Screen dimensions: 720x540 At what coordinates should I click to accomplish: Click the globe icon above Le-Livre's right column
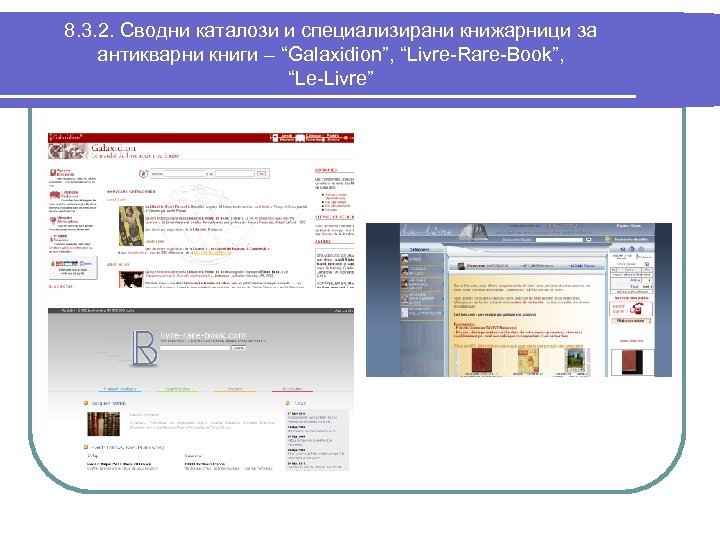(x=632, y=249)
